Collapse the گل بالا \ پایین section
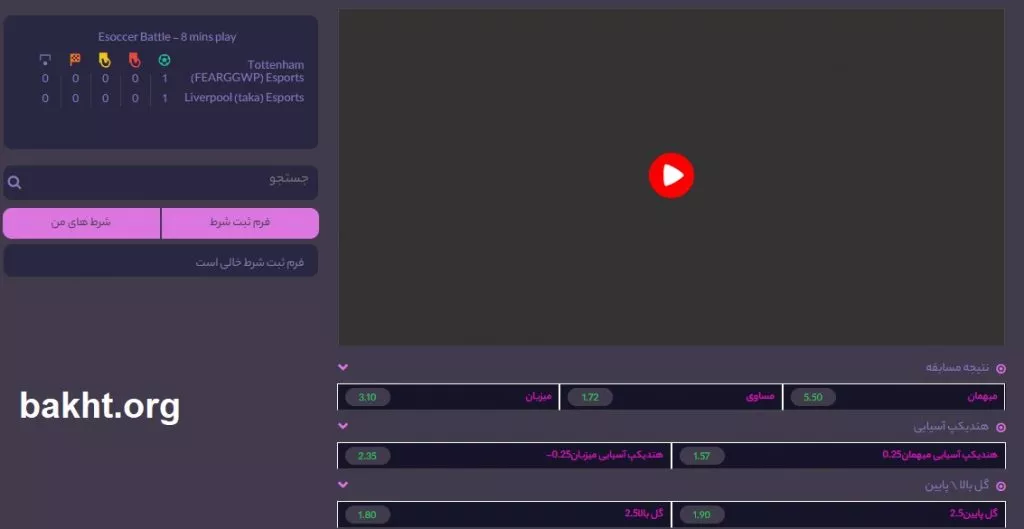 (343, 485)
